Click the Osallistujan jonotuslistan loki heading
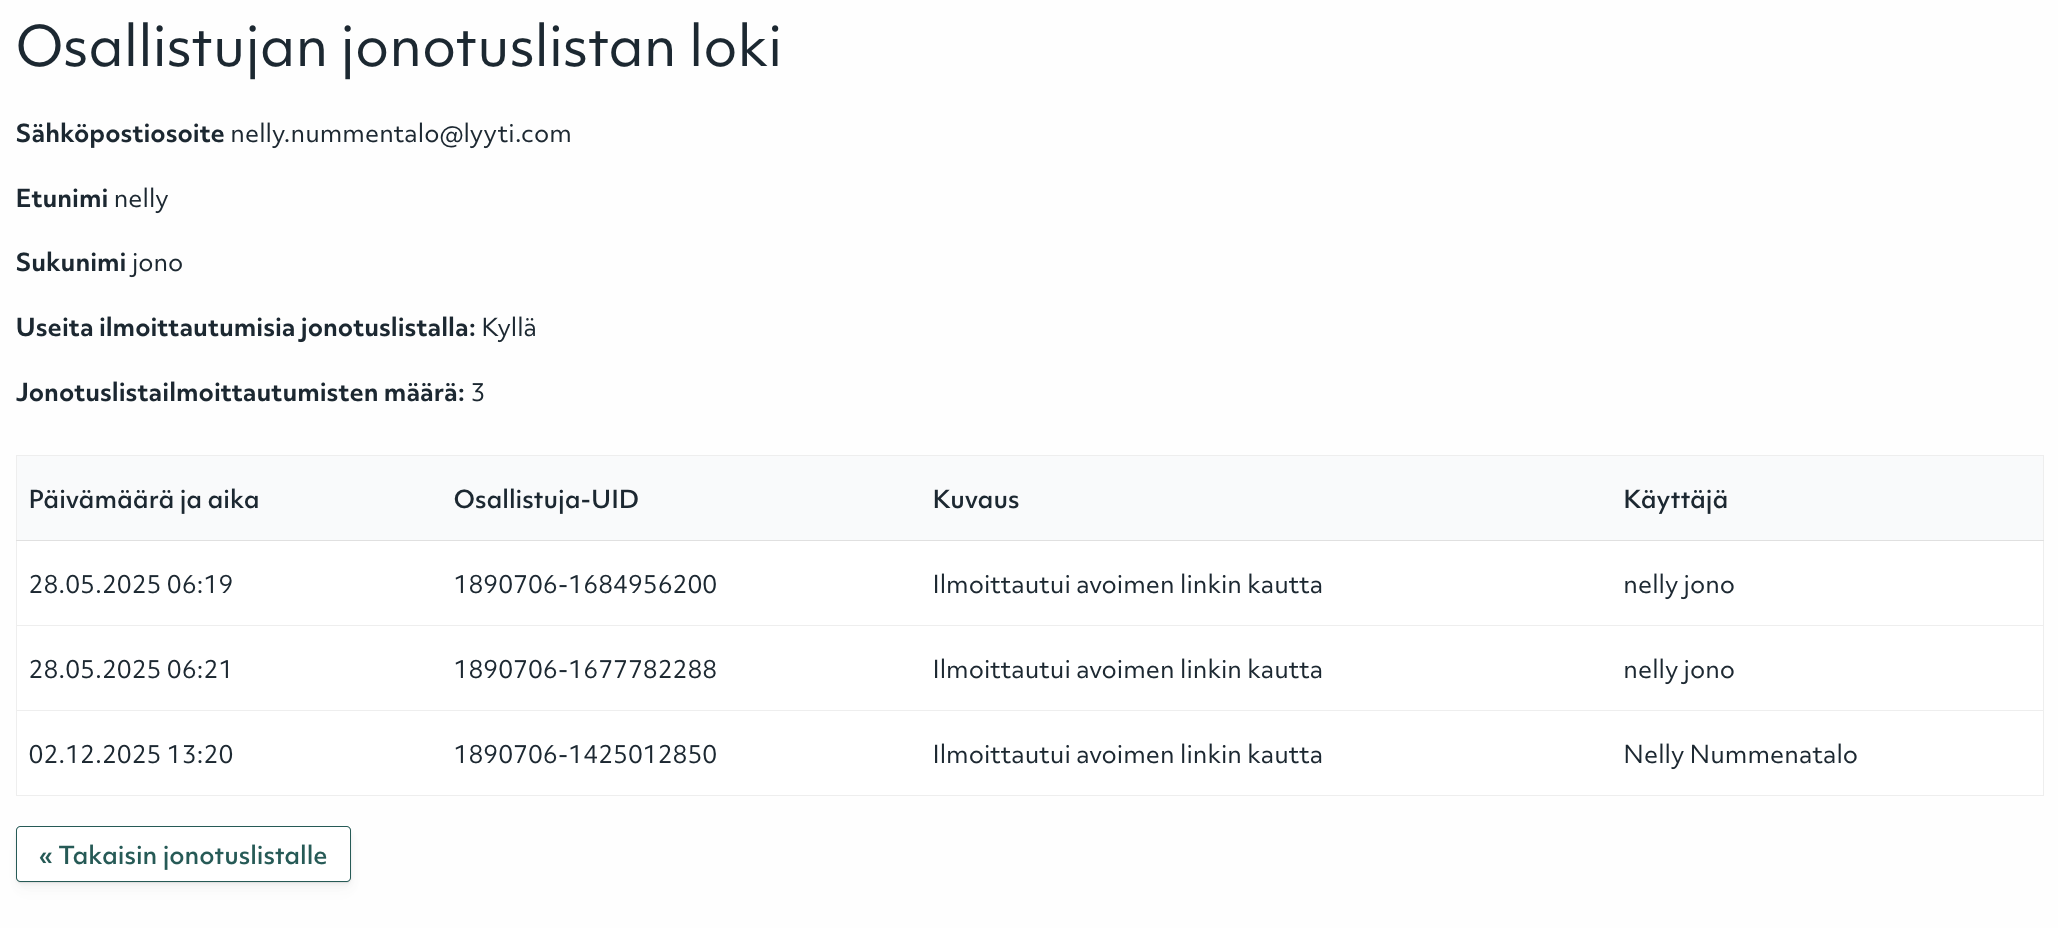Screen dimensions: 2058x928 398,47
